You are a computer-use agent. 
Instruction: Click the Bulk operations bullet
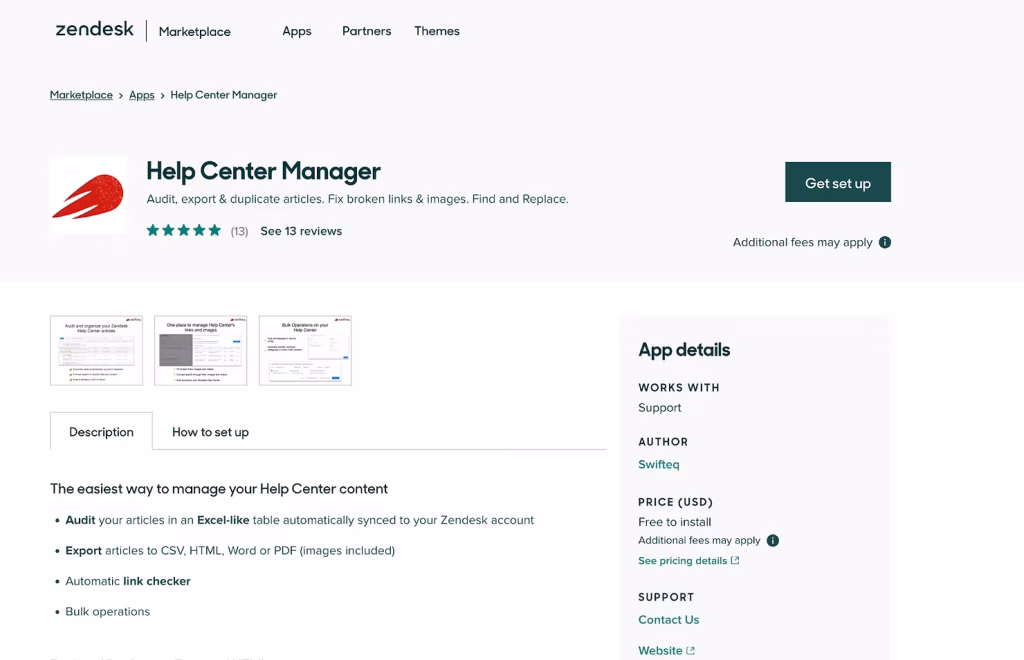pos(108,612)
